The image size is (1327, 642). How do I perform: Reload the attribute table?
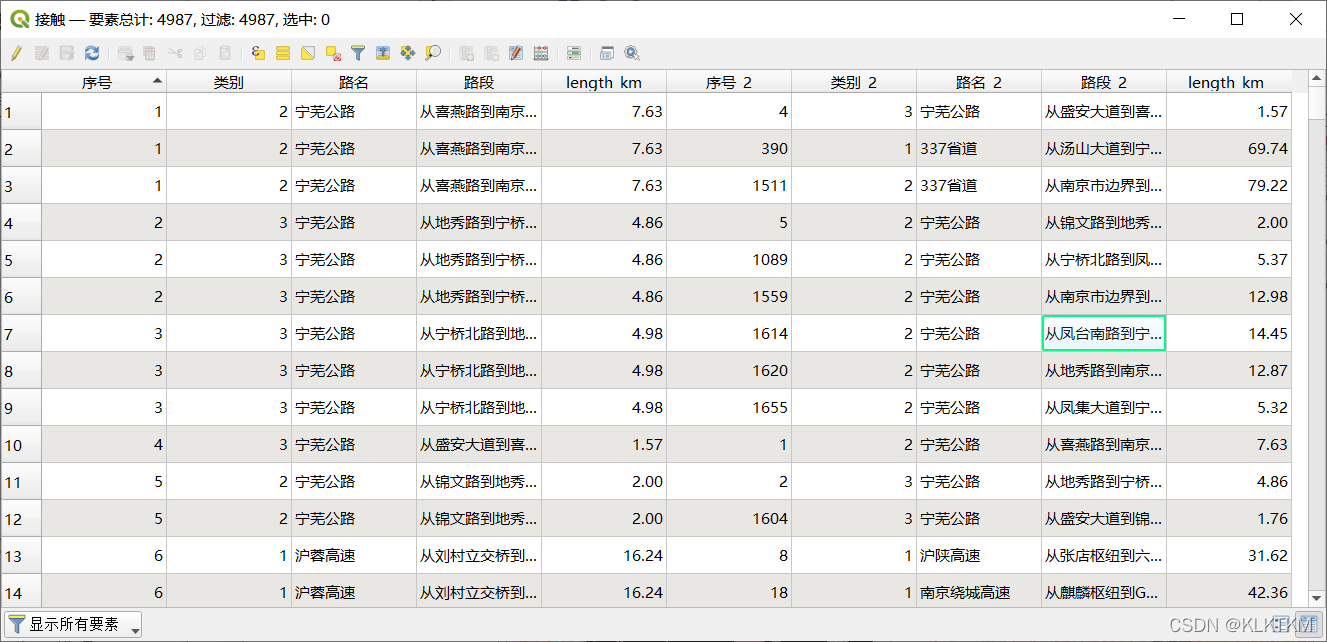pyautogui.click(x=92, y=53)
